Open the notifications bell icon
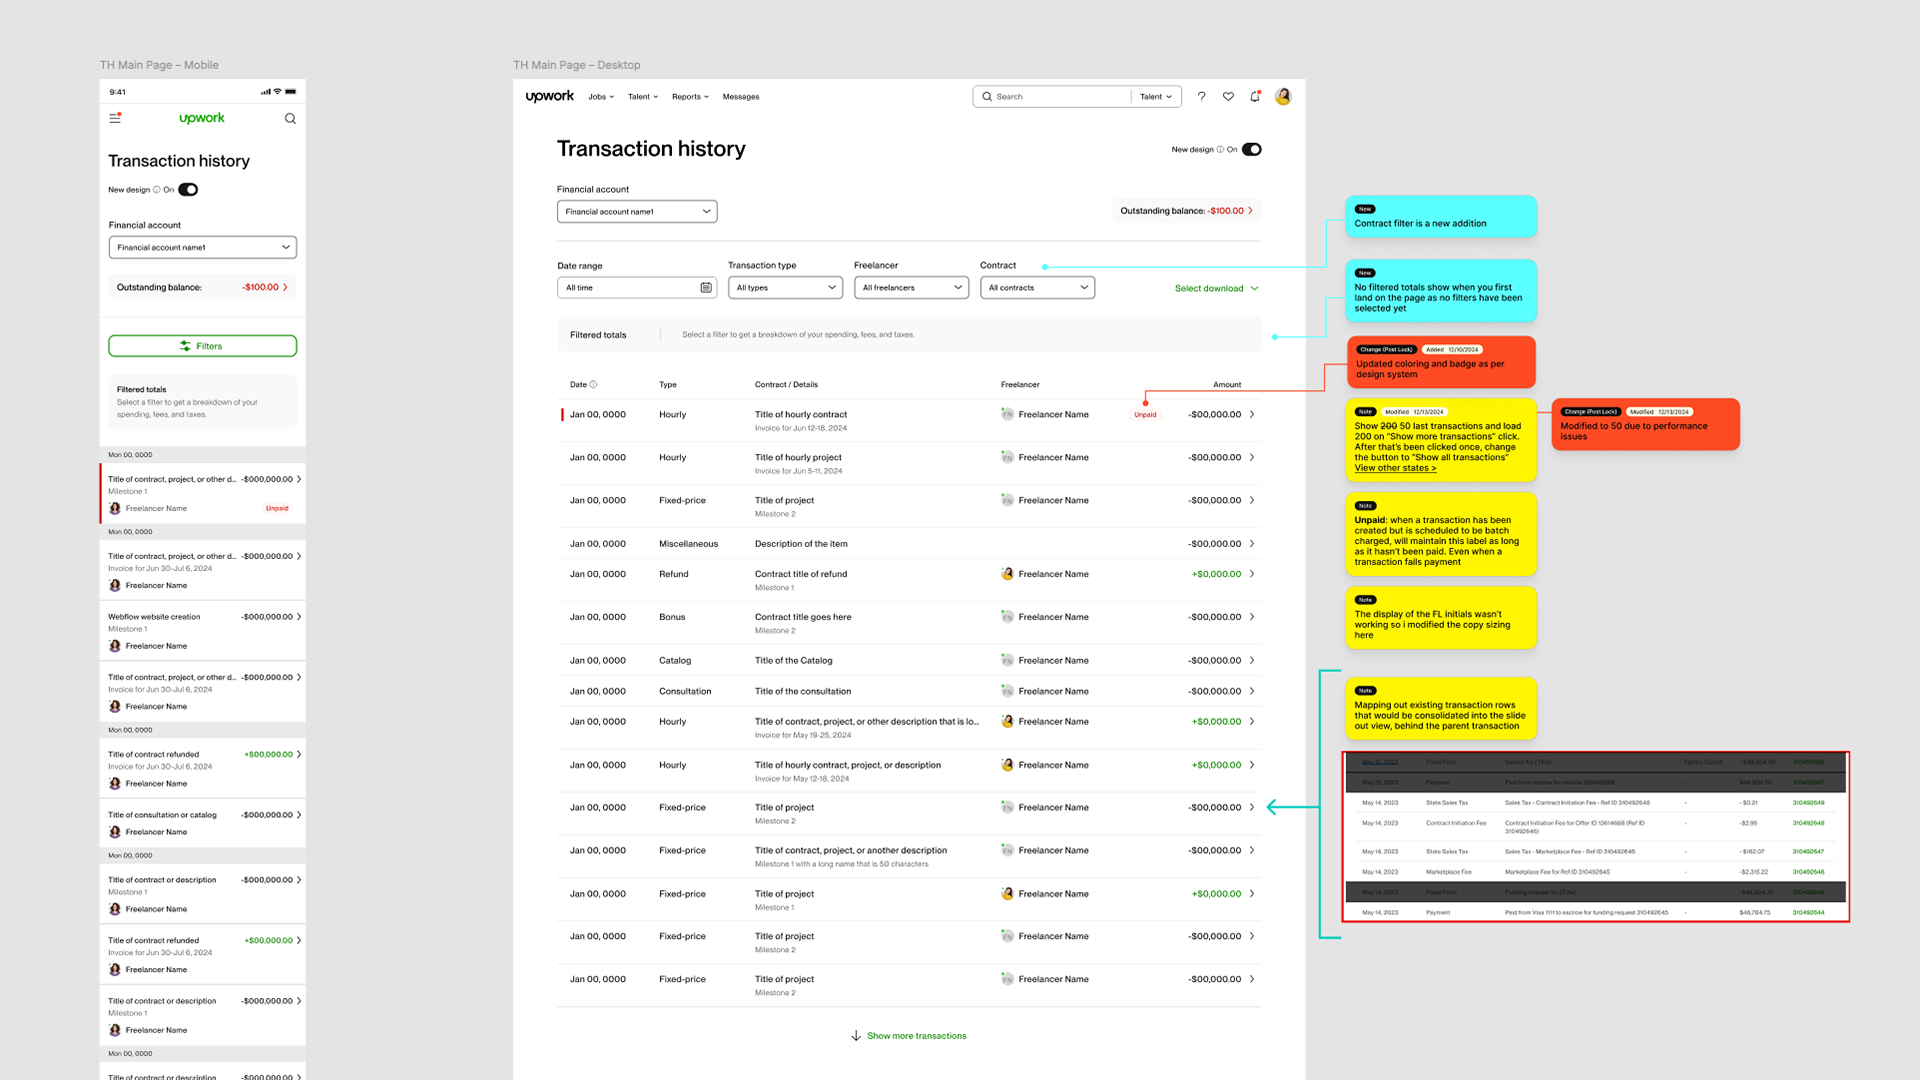The image size is (1920, 1080). click(x=1255, y=97)
